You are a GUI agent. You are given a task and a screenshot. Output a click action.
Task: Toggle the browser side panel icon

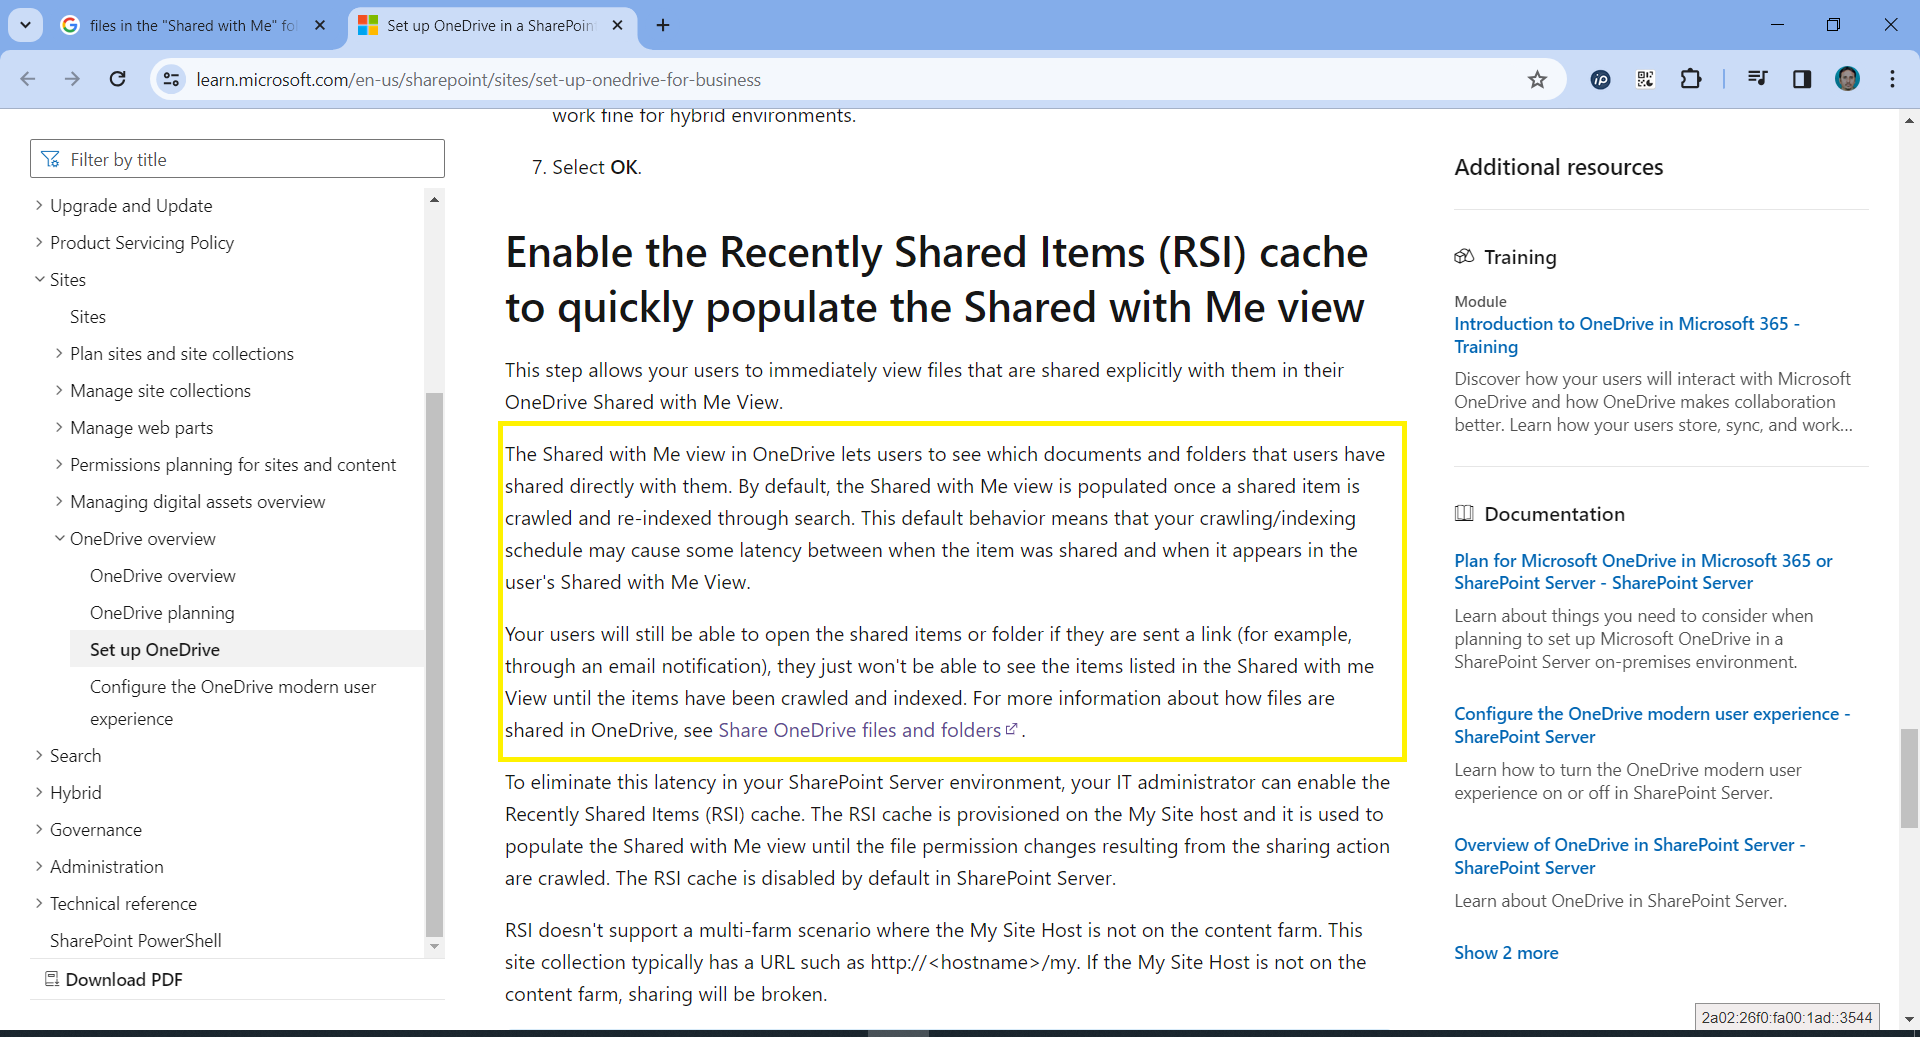[x=1802, y=79]
